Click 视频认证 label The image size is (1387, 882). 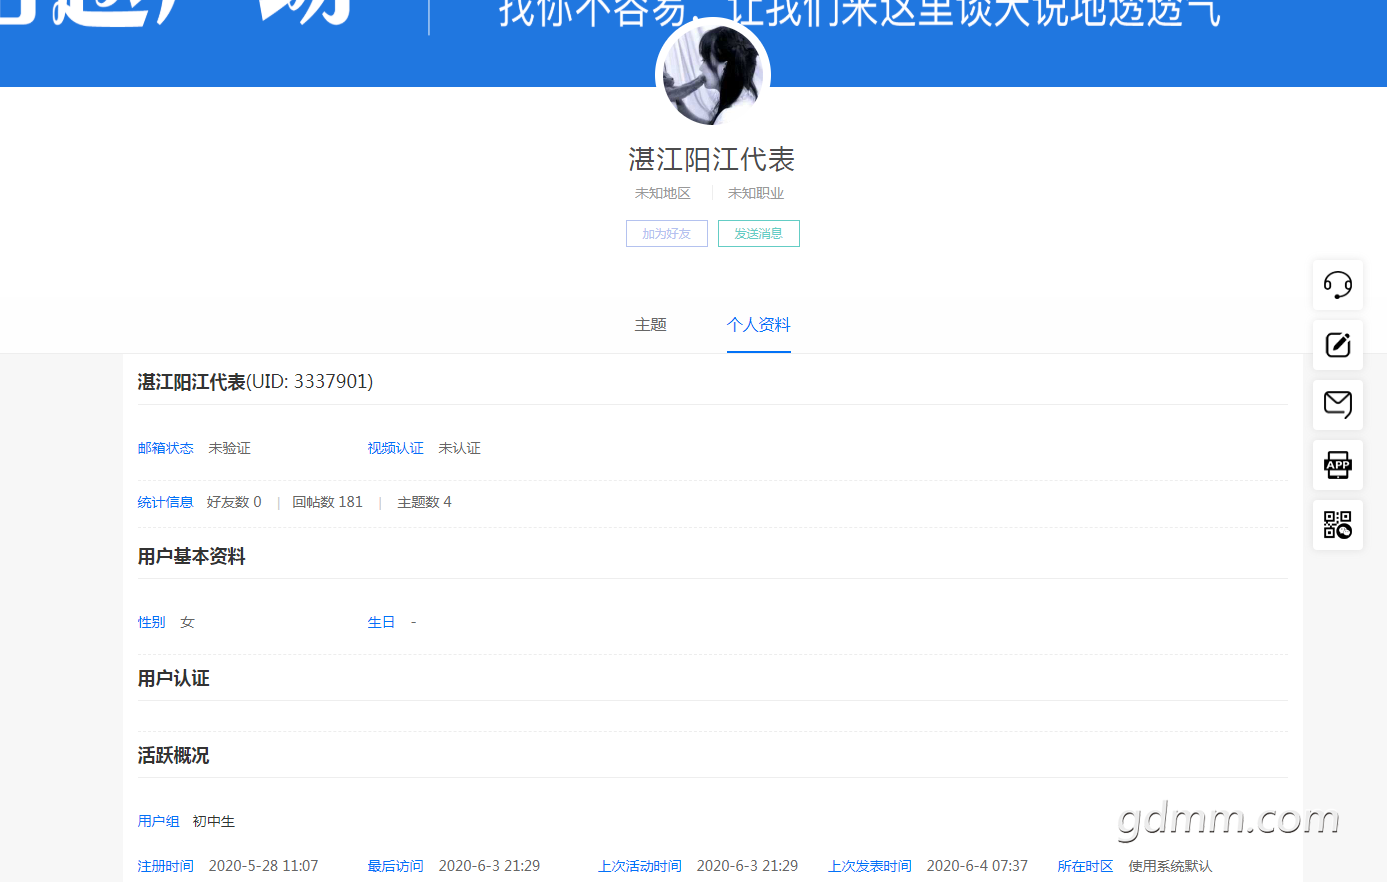[396, 448]
